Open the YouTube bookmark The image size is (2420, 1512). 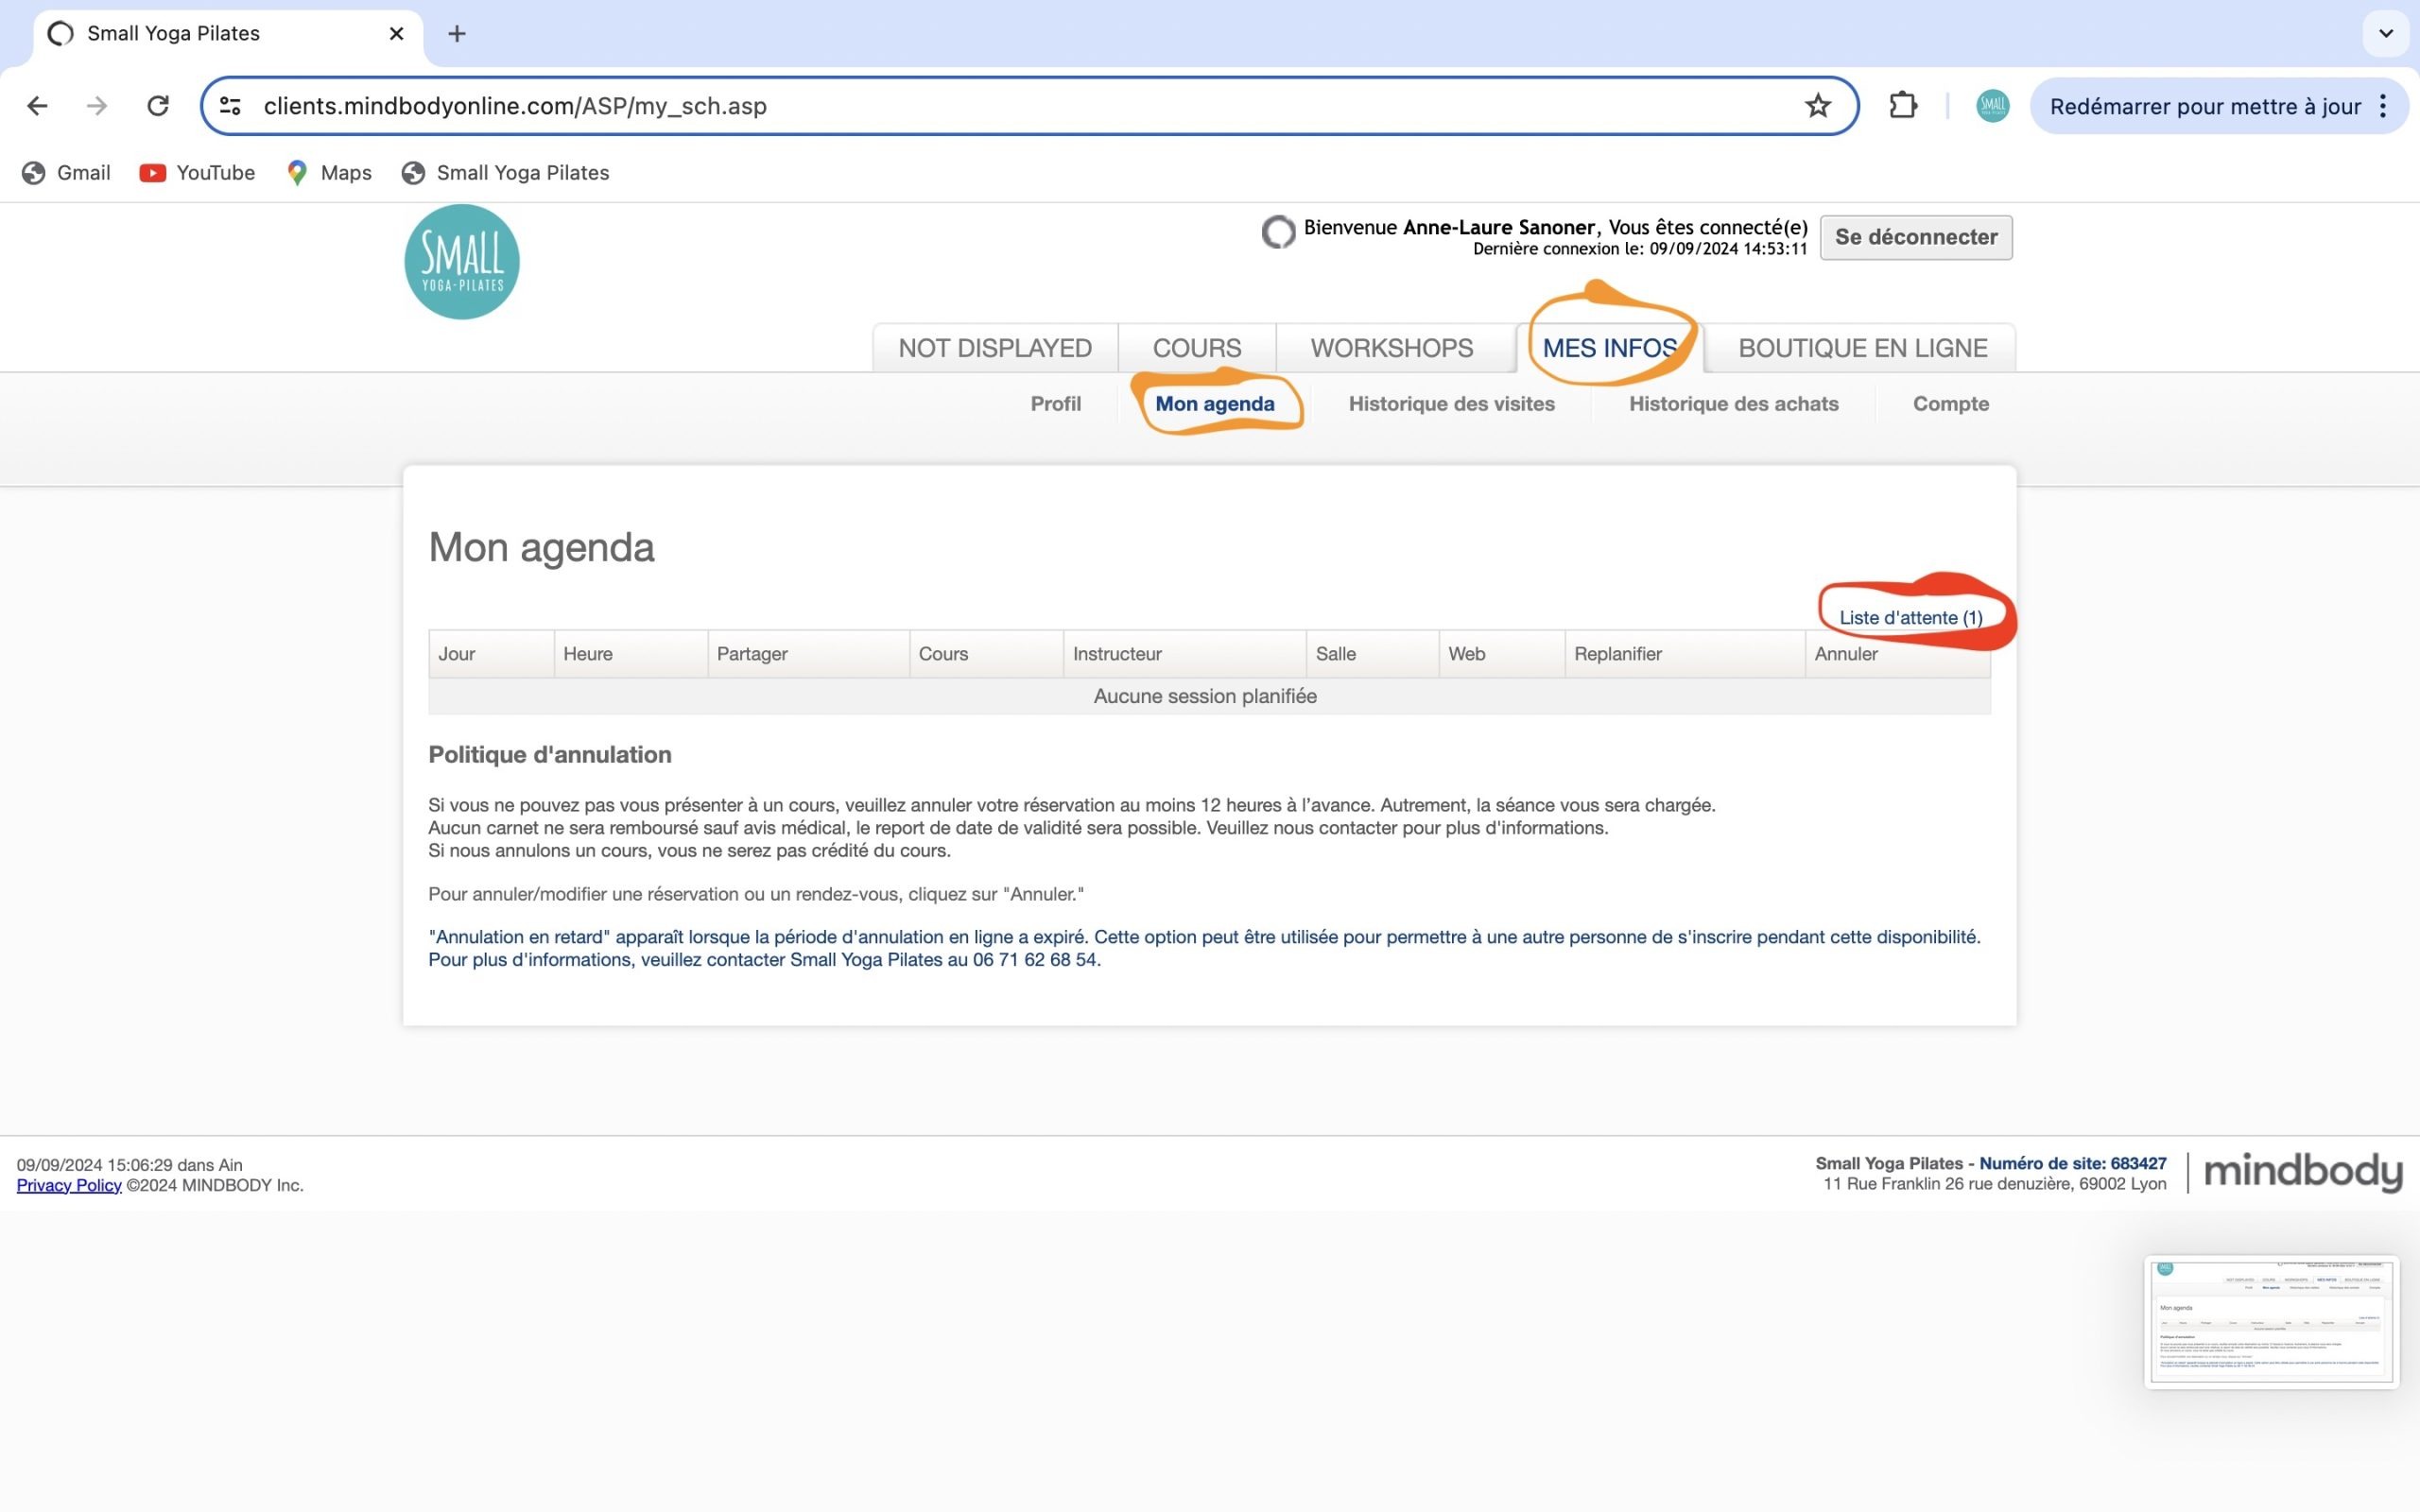point(197,173)
